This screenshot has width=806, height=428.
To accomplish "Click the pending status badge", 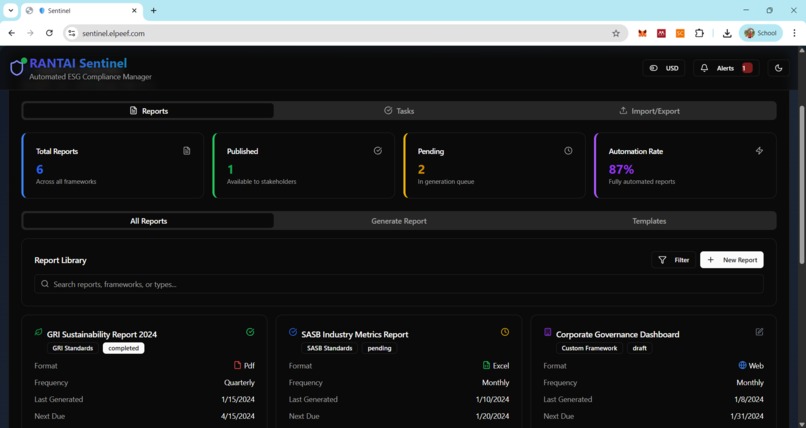I will (379, 348).
